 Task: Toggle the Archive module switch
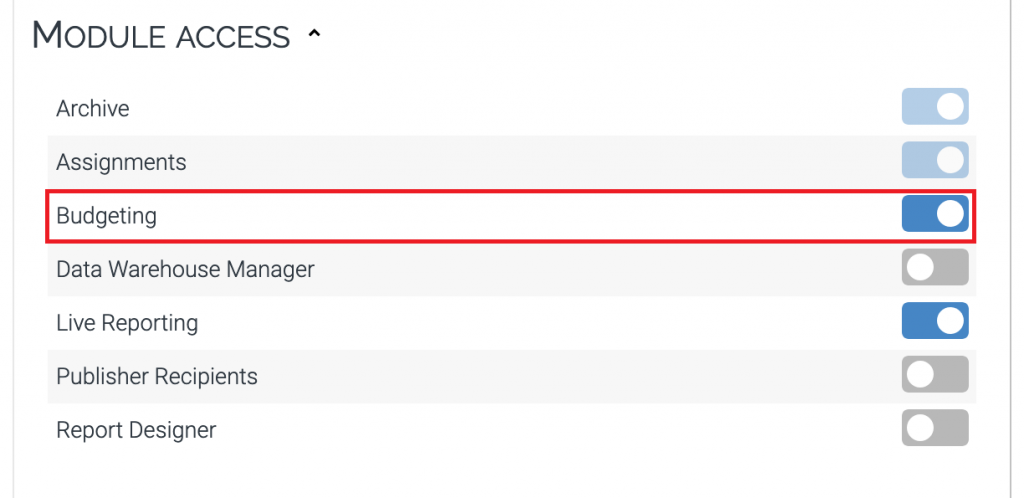tap(935, 106)
